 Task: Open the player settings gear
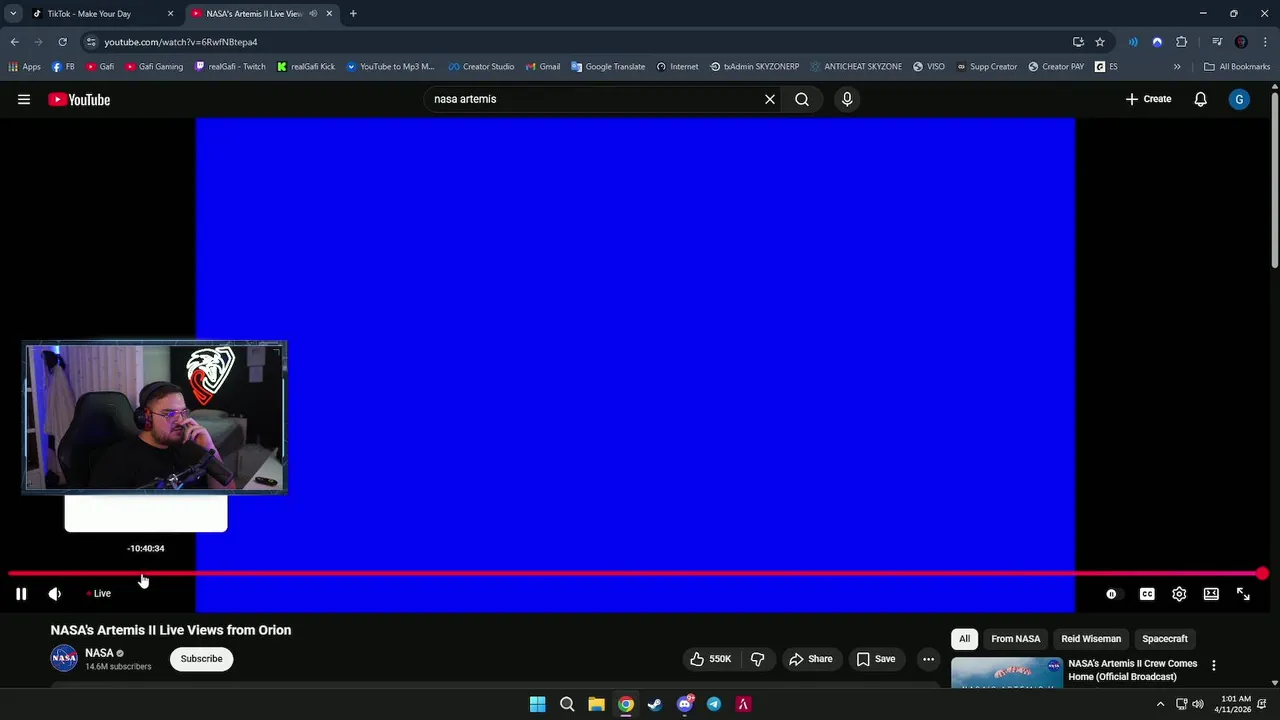1179,594
